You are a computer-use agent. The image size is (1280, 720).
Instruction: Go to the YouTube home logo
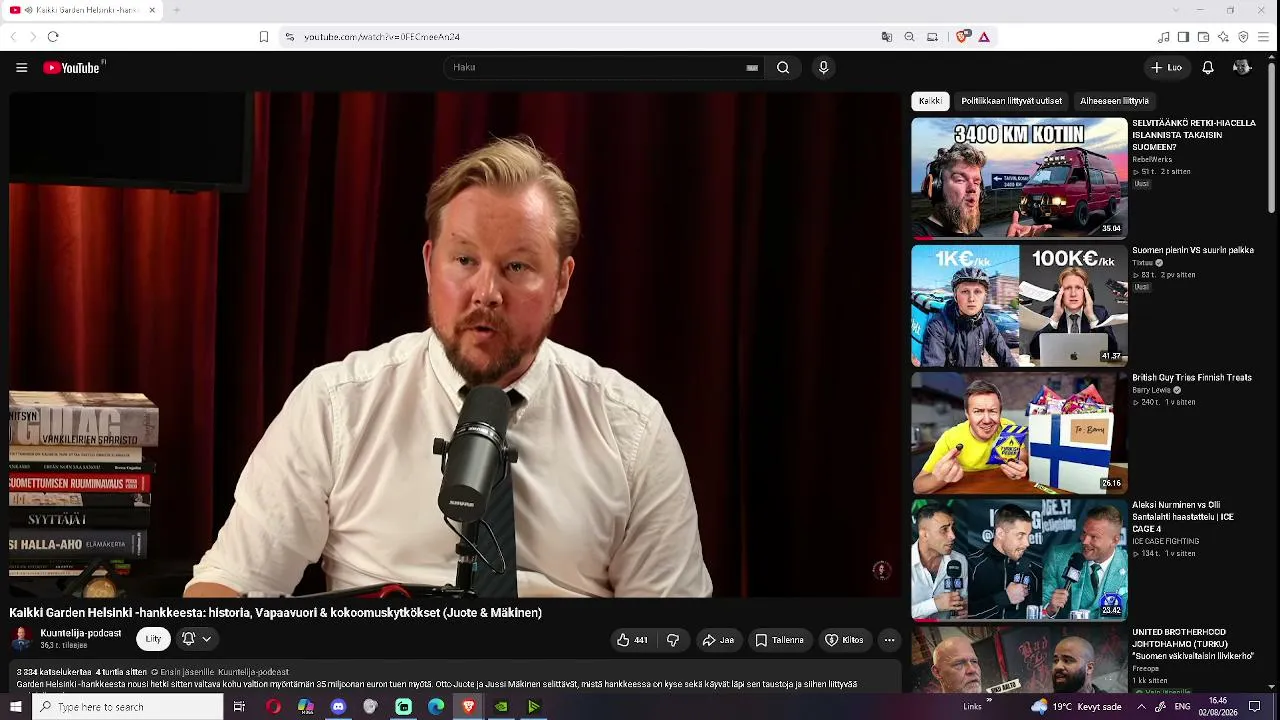(73, 68)
